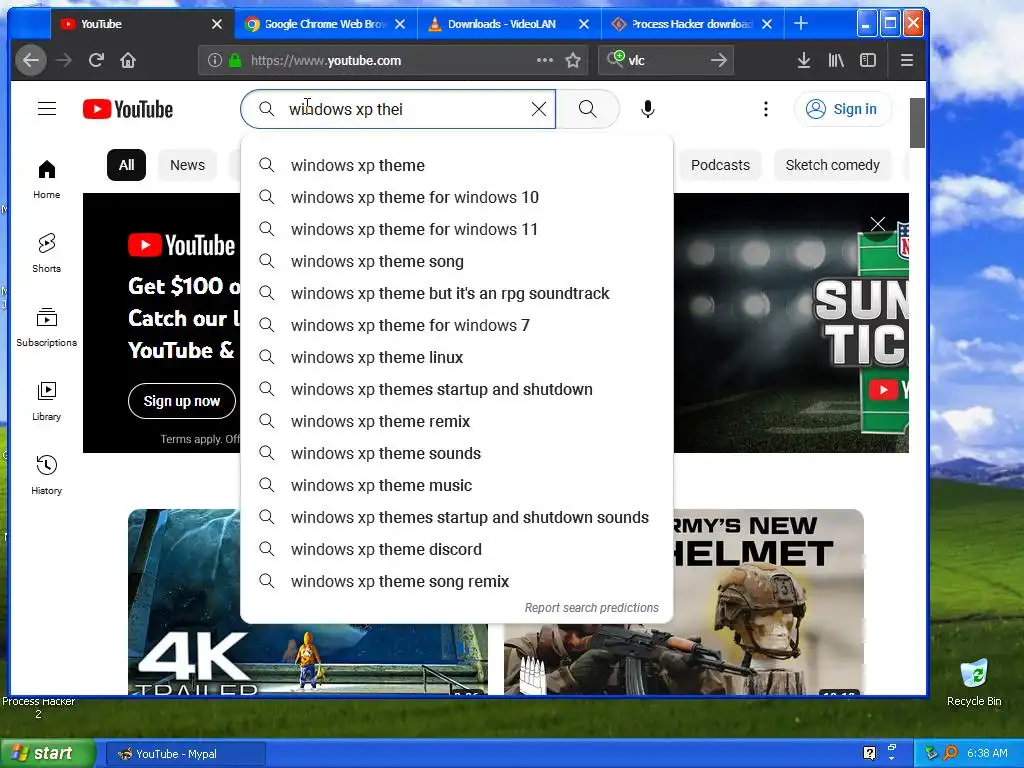This screenshot has width=1024, height=768.
Task: Choose suggestion windows xp theme for windows 10
Action: pos(456,197)
